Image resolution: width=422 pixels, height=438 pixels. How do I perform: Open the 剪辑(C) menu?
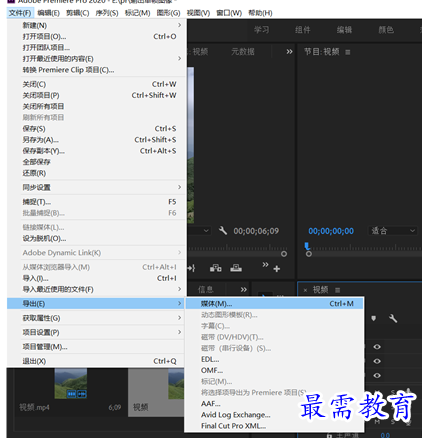(x=77, y=13)
